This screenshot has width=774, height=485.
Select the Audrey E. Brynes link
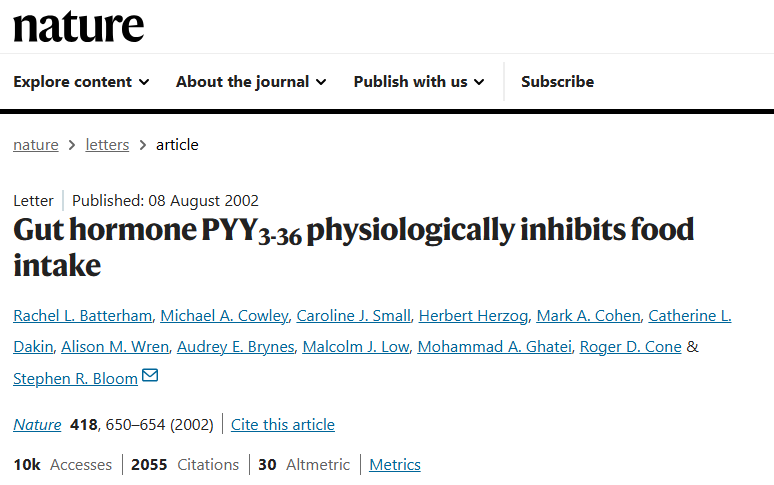pyautogui.click(x=235, y=347)
